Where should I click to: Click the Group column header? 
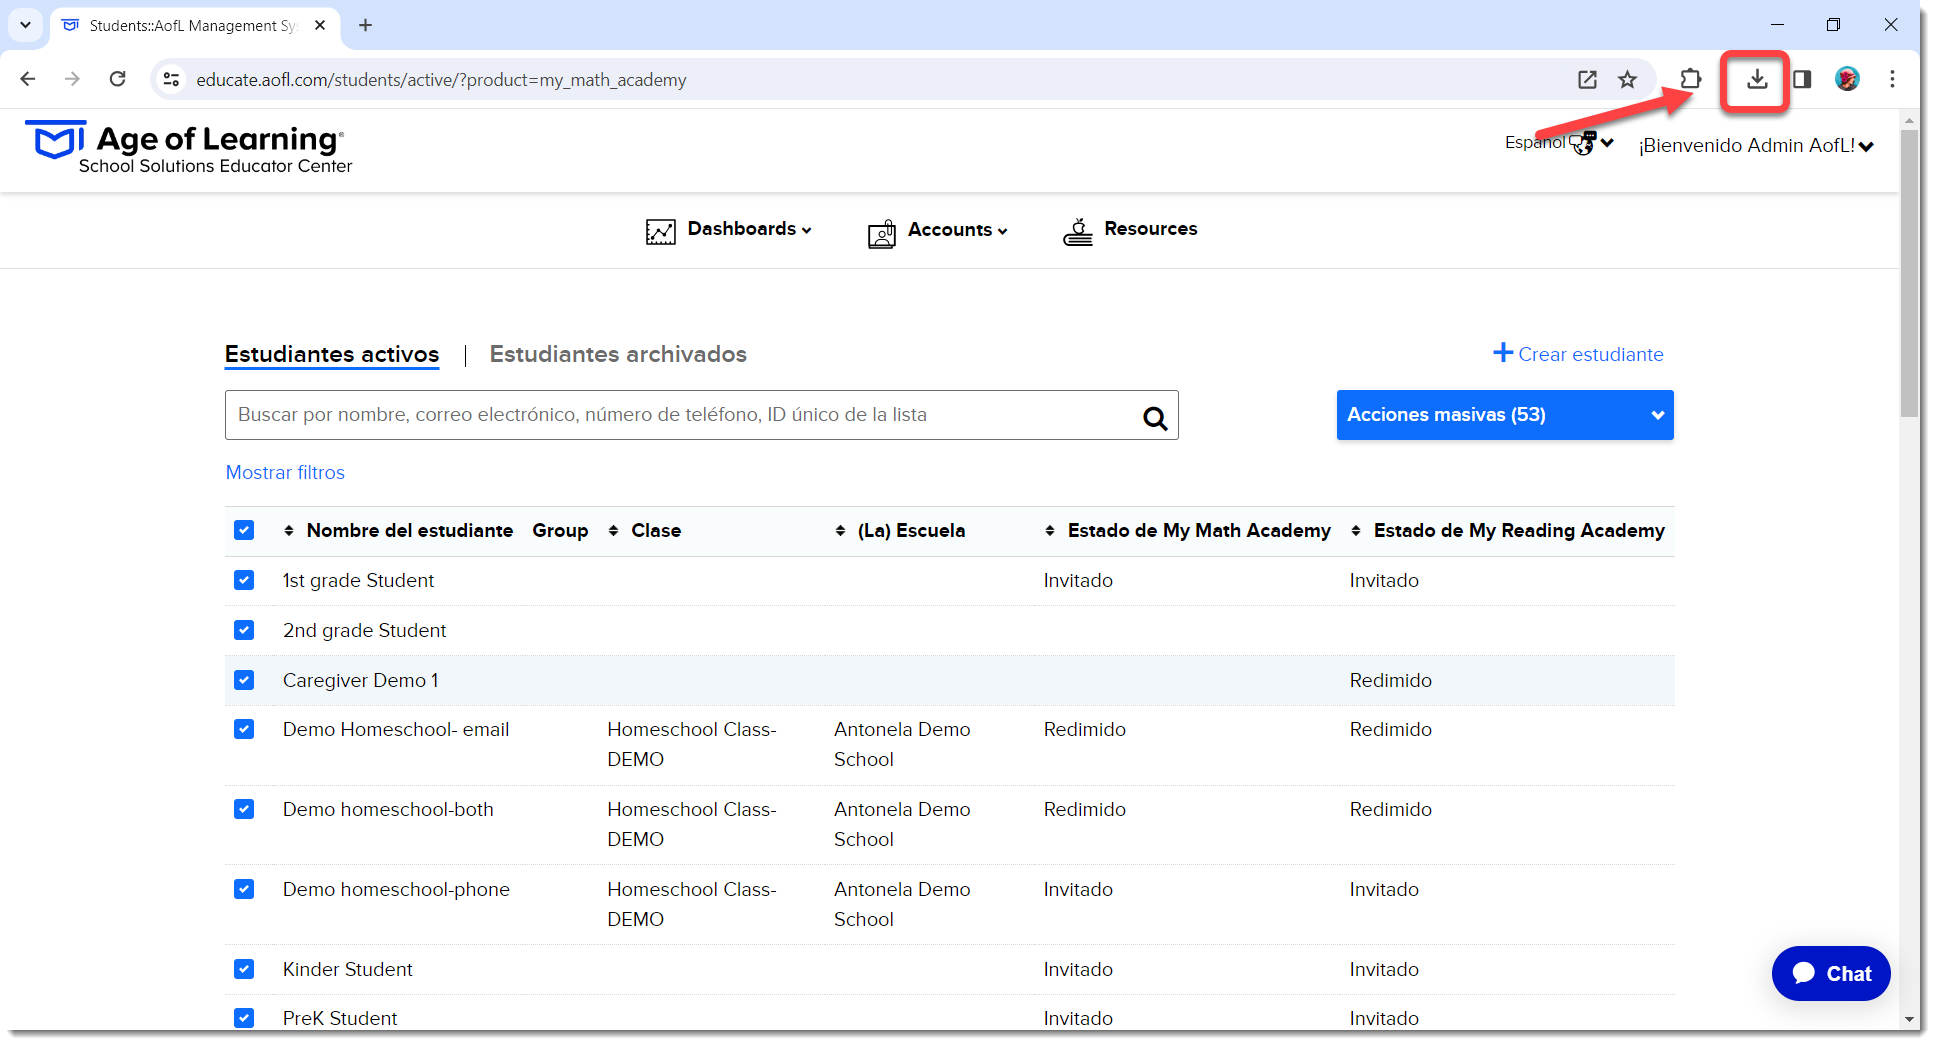pyautogui.click(x=560, y=531)
